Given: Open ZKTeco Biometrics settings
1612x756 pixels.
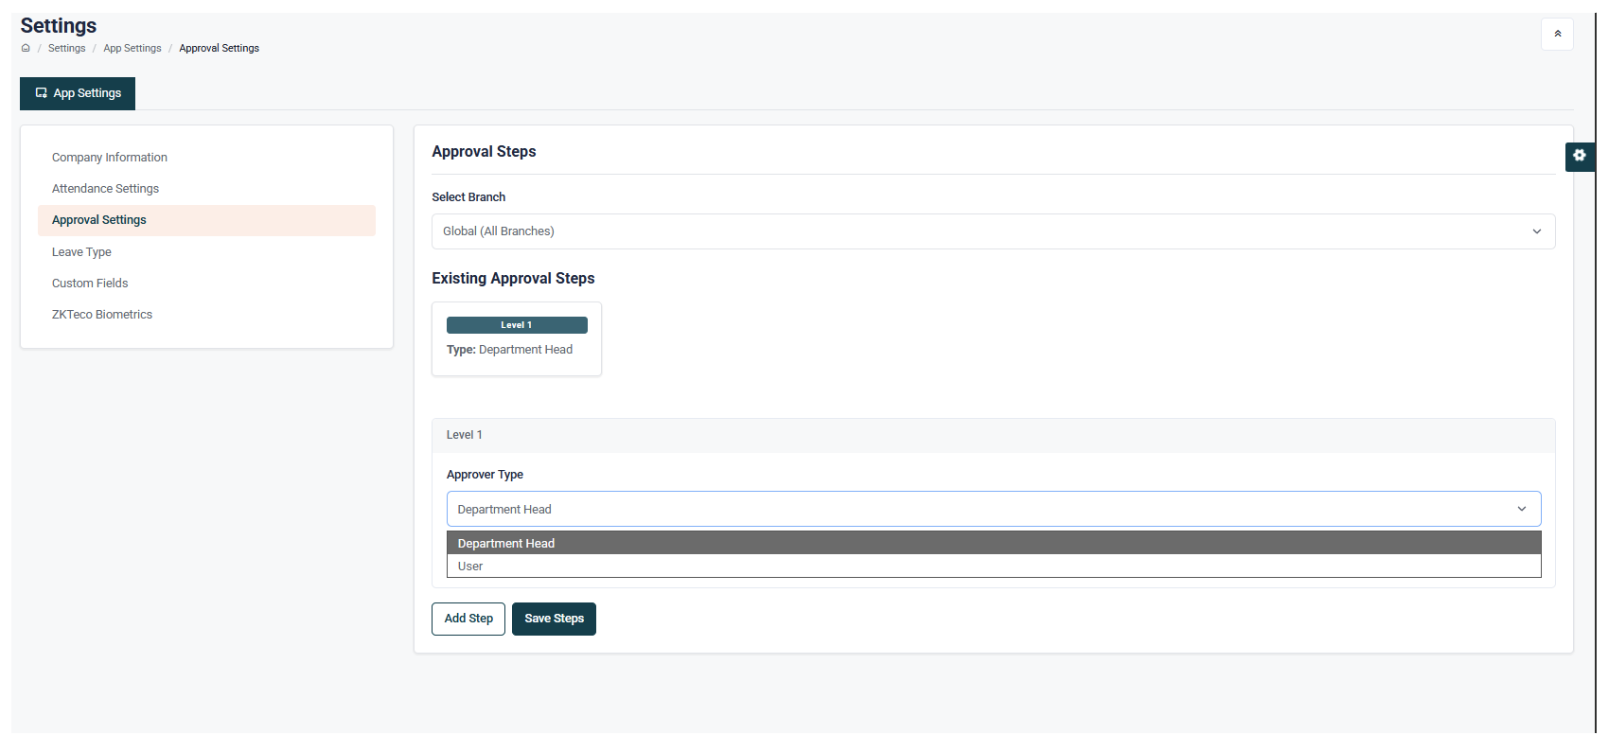Looking at the screenshot, I should [x=102, y=315].
